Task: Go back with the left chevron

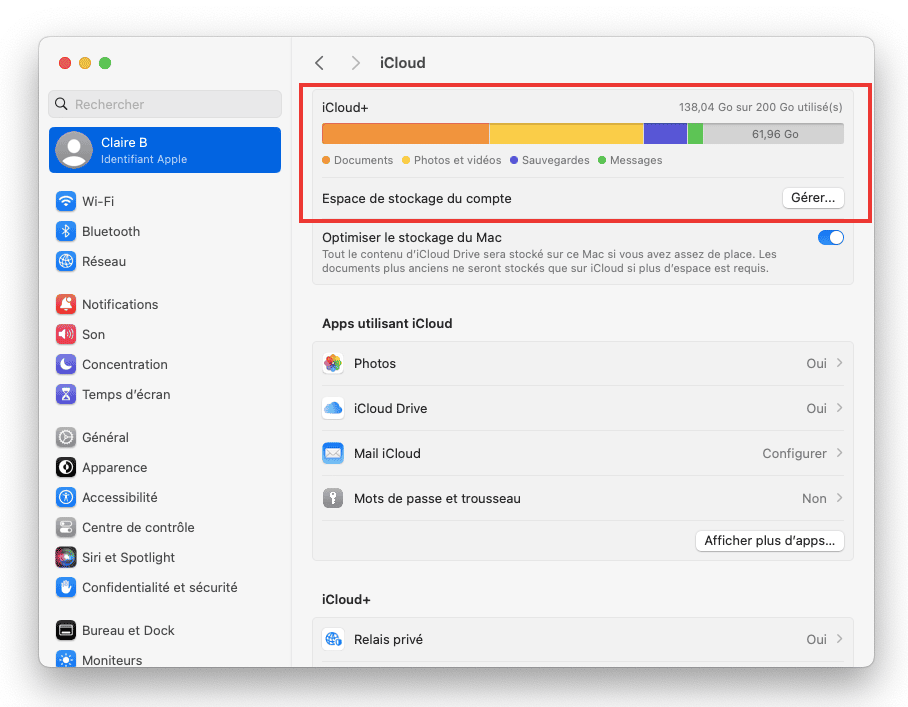Action: (x=319, y=63)
